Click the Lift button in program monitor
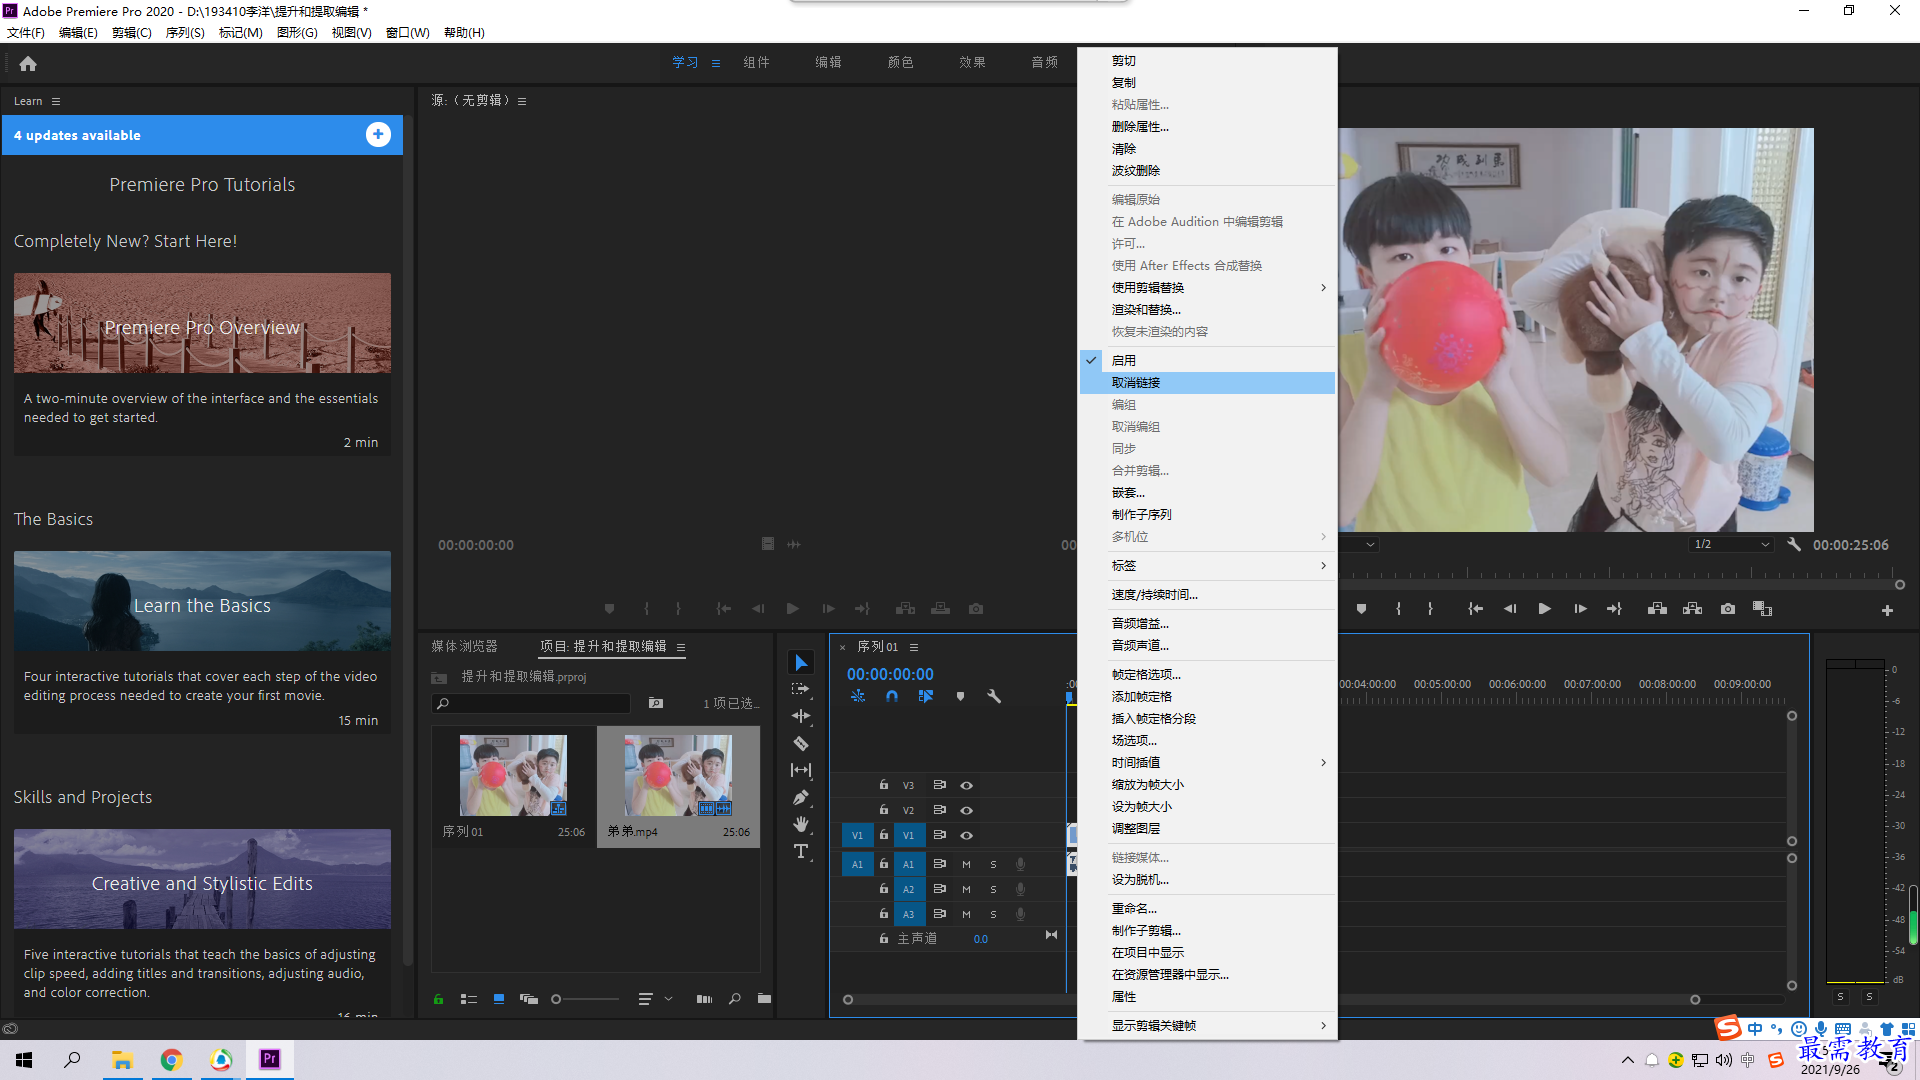 pyautogui.click(x=1657, y=608)
